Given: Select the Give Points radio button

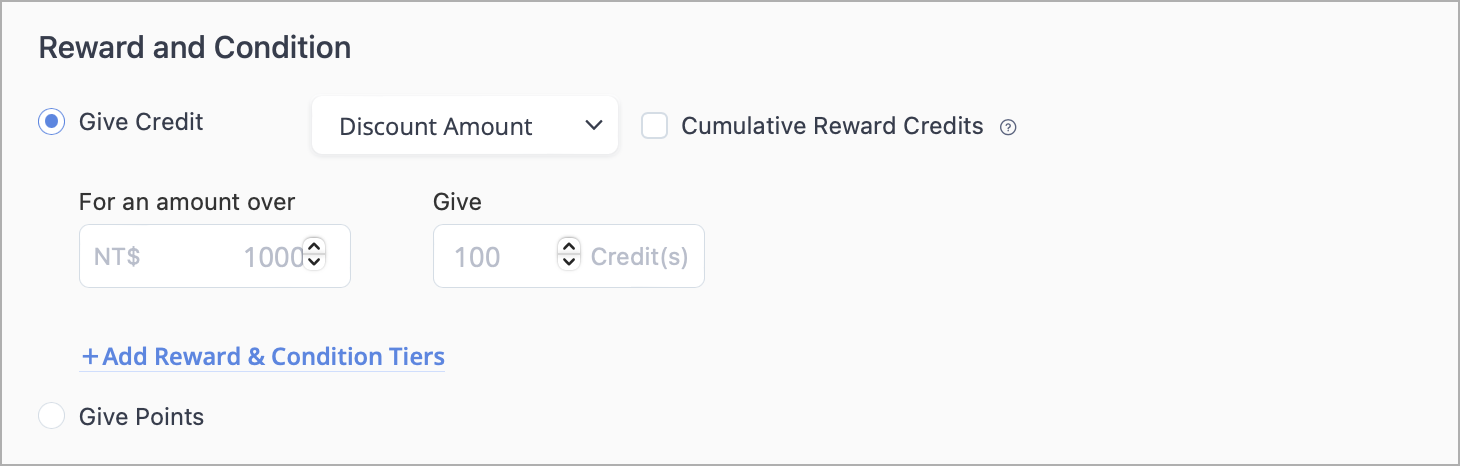Looking at the screenshot, I should pos(51,416).
